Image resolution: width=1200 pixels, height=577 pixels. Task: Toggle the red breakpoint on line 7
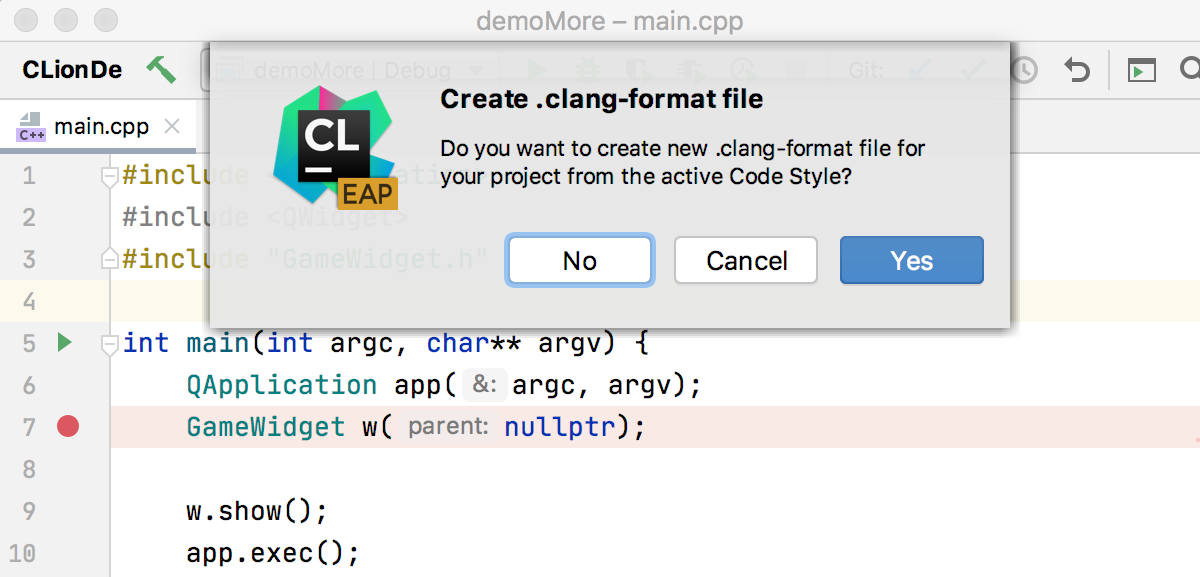pos(68,427)
